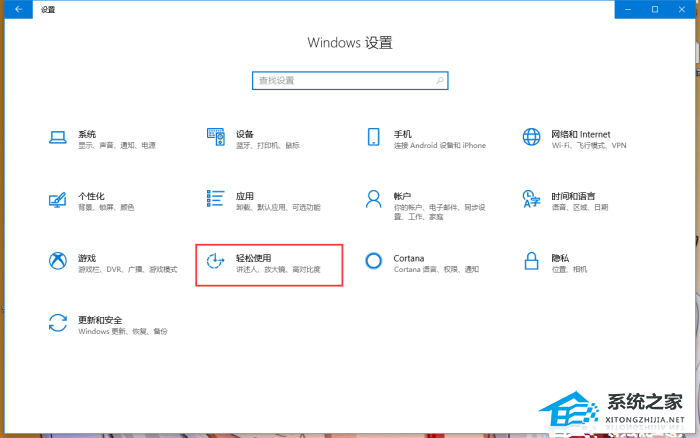Open the Network globe icon (网络和 Internet)

[x=531, y=137]
